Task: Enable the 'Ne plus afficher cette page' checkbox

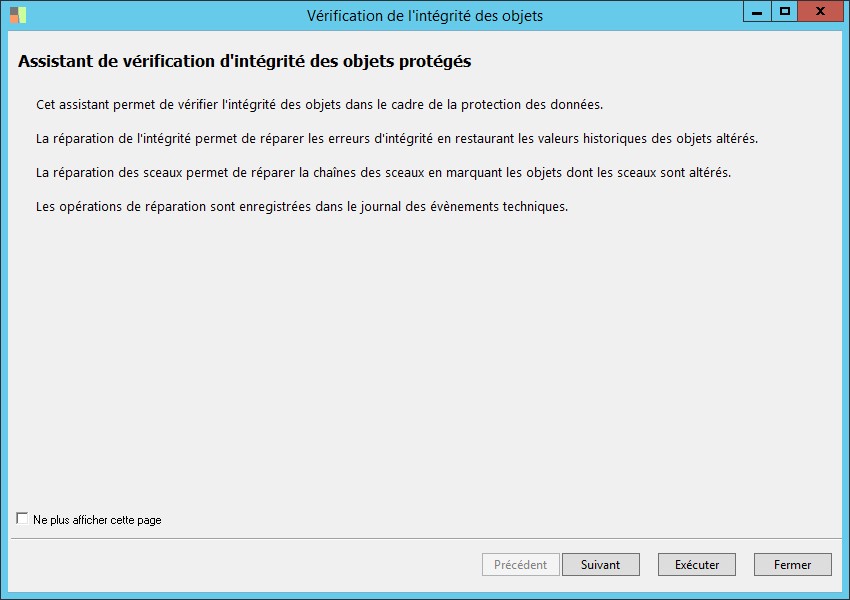Action: pos(22,519)
